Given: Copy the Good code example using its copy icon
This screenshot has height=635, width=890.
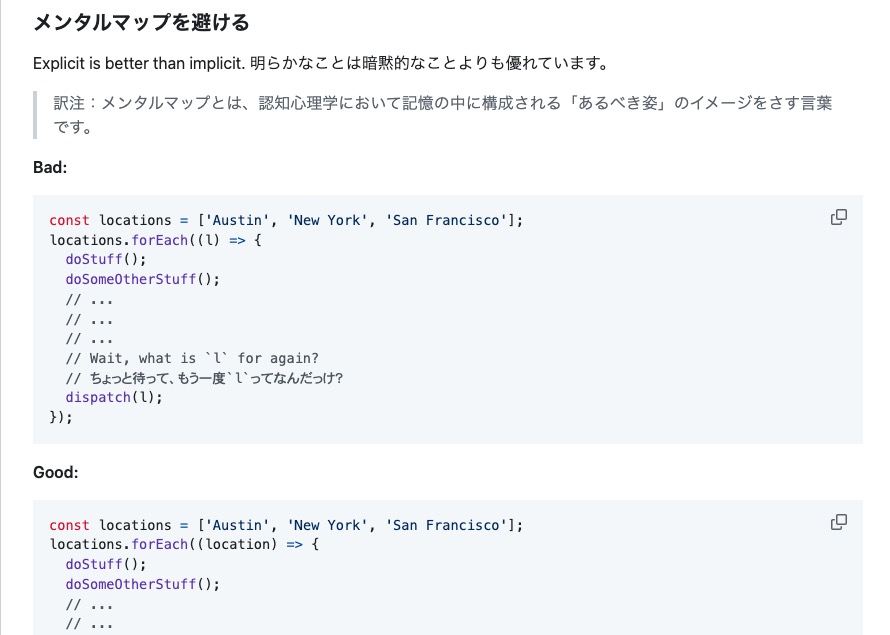Looking at the screenshot, I should pyautogui.click(x=840, y=521).
